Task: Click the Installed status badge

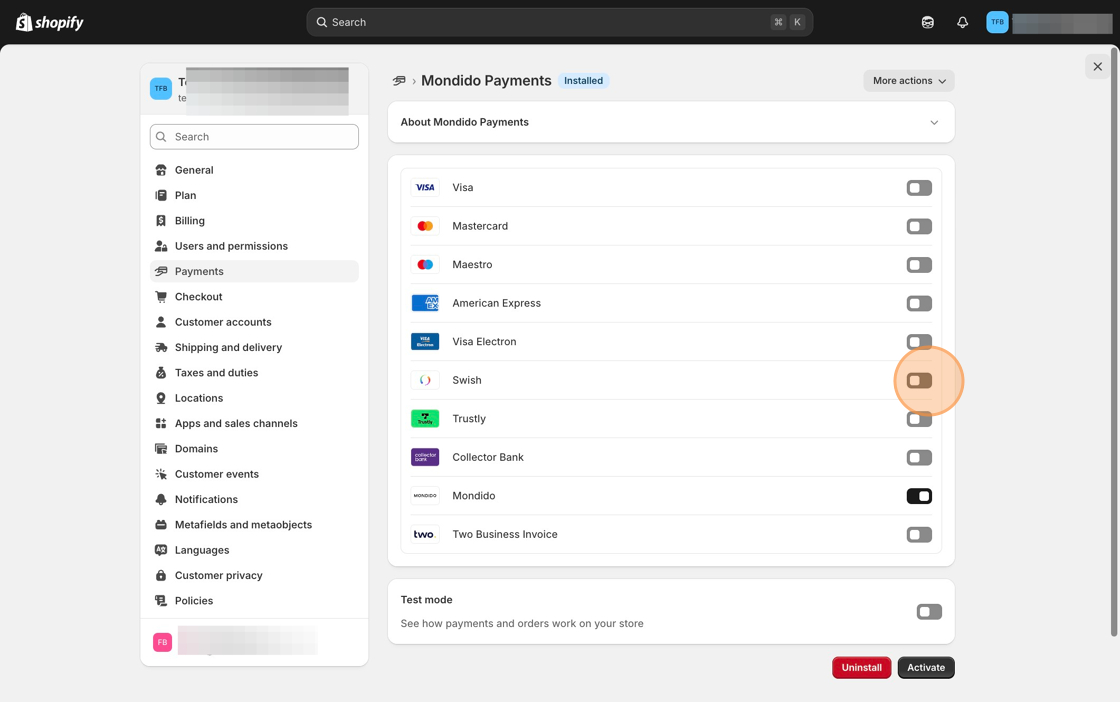Action: pyautogui.click(x=583, y=81)
